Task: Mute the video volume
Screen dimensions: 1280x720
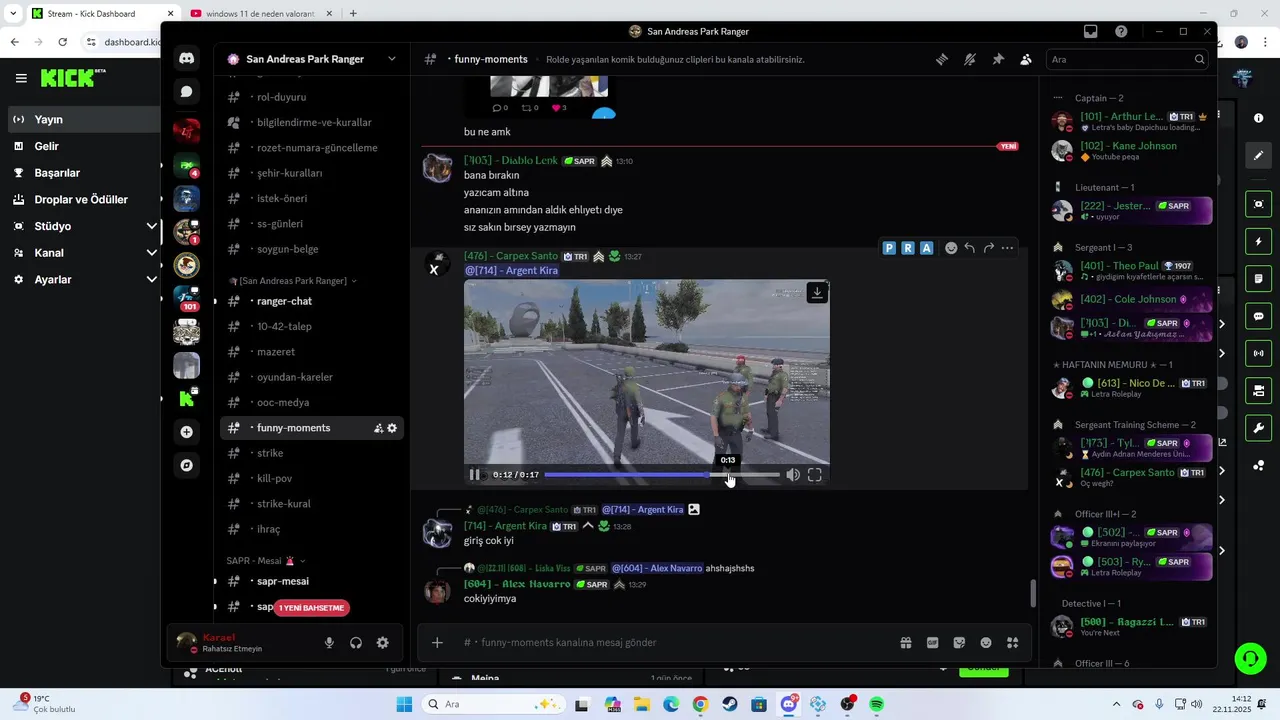Action: coord(792,475)
